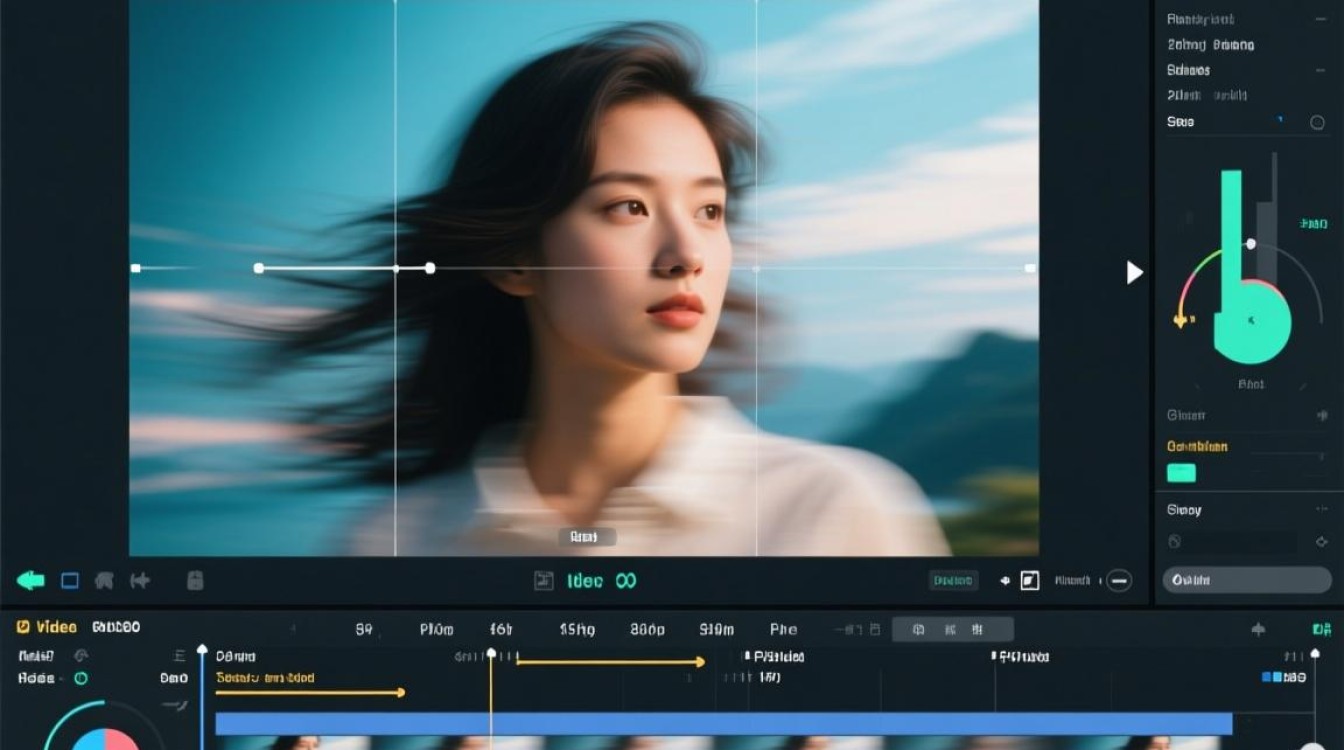The image size is (1344, 750).
Task: Click the dark green button in the bottom bar
Action: pos(952,580)
